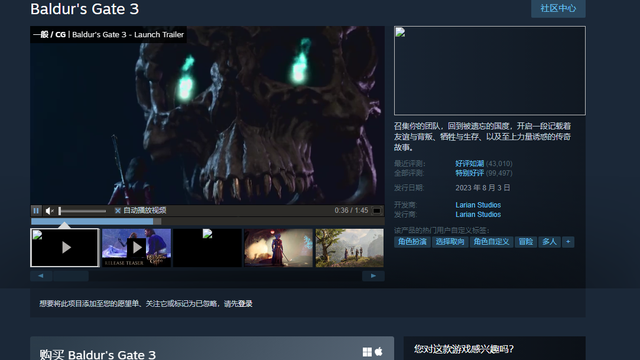The height and width of the screenshot is (360, 640).
Task: Mute the trailer audio speaker icon
Action: (50, 211)
